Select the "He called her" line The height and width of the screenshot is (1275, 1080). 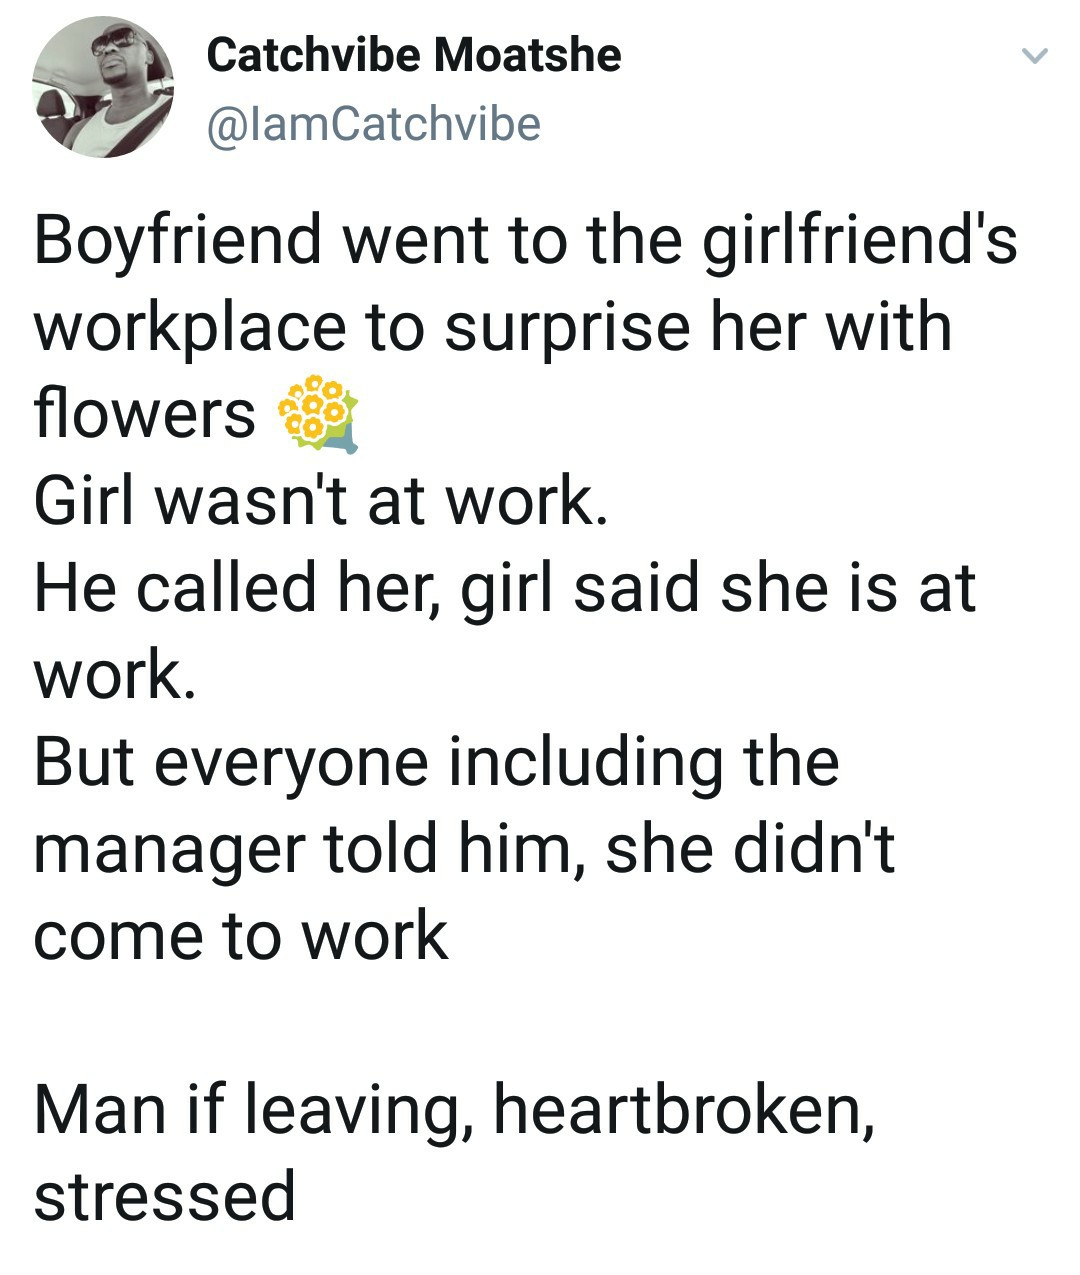click(504, 587)
